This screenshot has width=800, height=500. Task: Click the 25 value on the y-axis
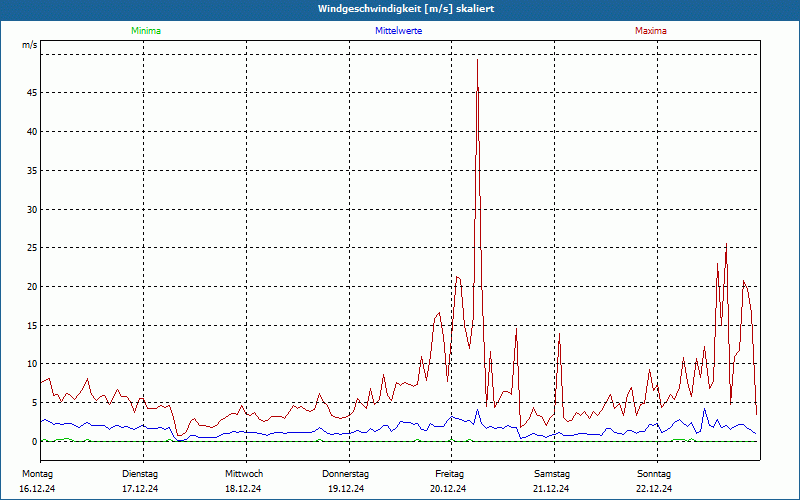tap(31, 248)
